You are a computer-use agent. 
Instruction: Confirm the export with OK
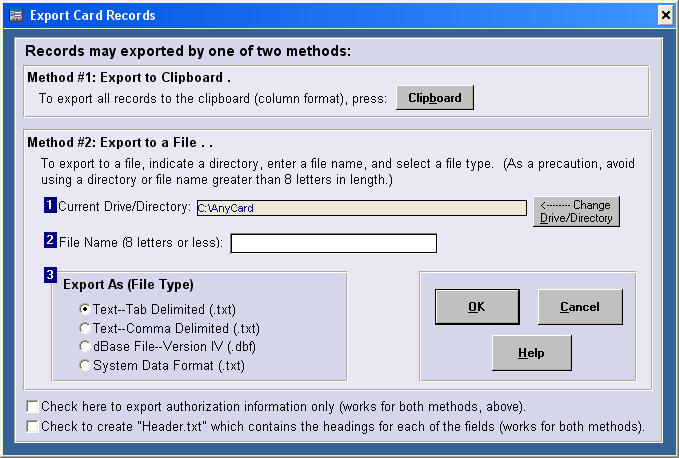point(477,307)
